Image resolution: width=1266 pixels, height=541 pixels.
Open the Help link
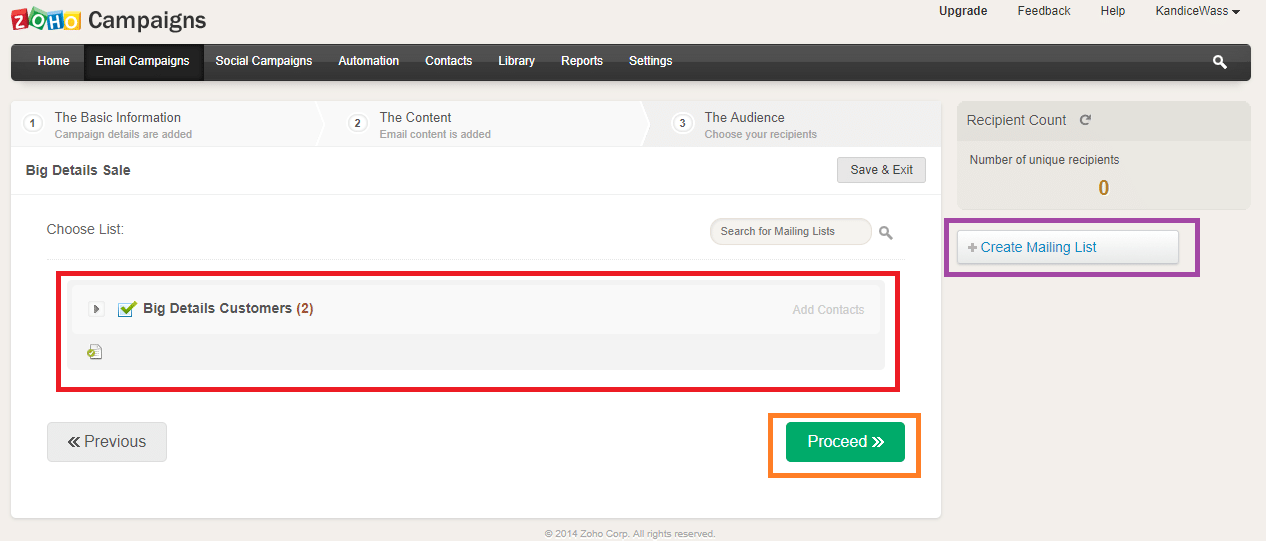(x=1113, y=11)
